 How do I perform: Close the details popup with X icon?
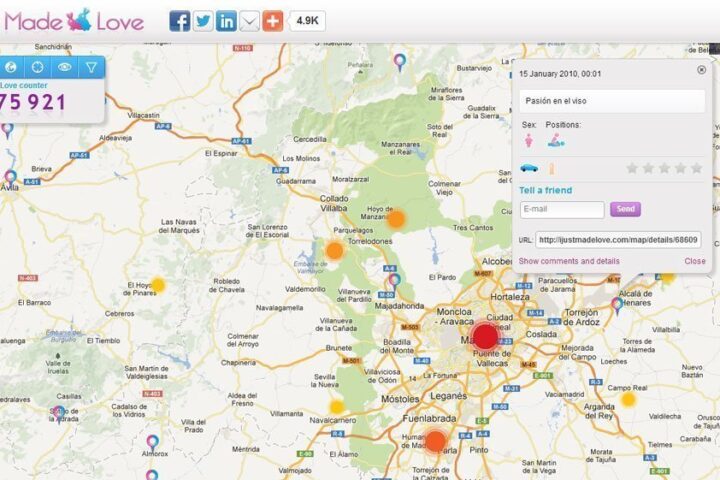(701, 70)
